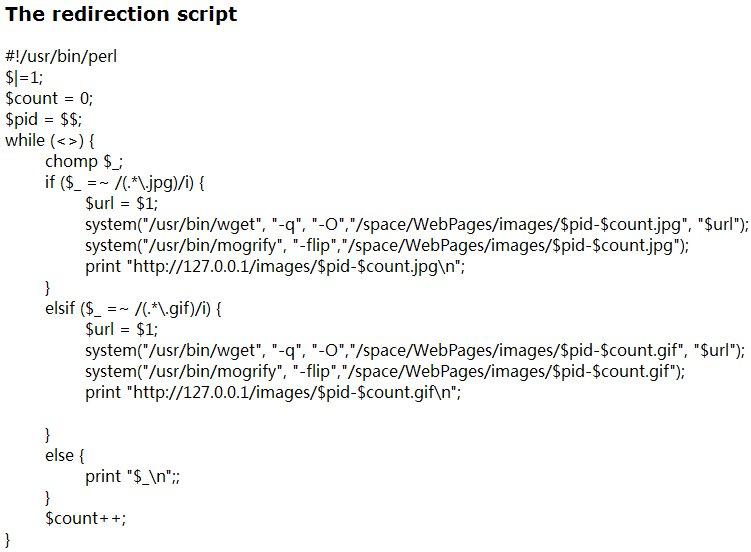Click the "$url = $1;" line under the jpg if
The height and width of the screenshot is (552, 751).
click(x=122, y=204)
